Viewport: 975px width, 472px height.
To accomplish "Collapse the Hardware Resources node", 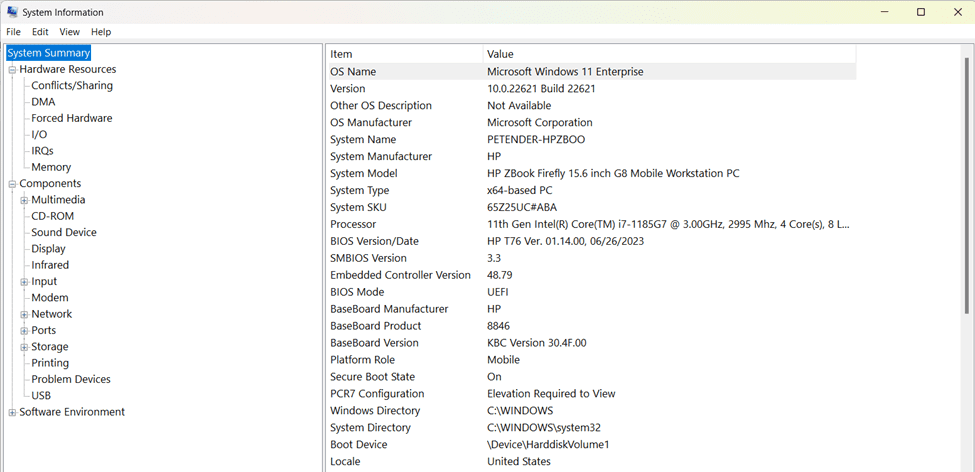I will 12,70.
